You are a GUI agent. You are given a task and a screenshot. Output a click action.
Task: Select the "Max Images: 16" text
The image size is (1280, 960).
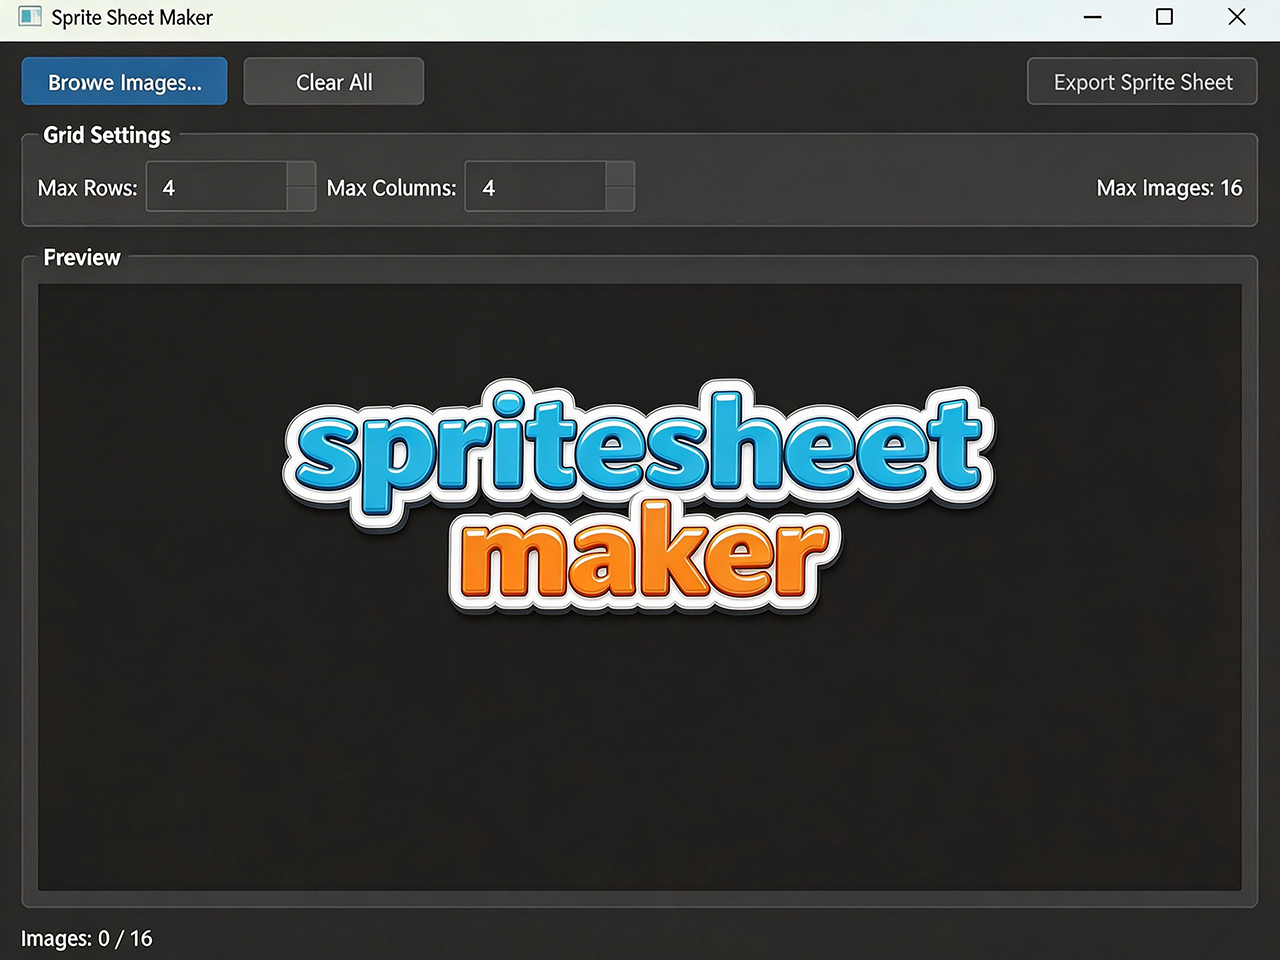[x=1169, y=188]
